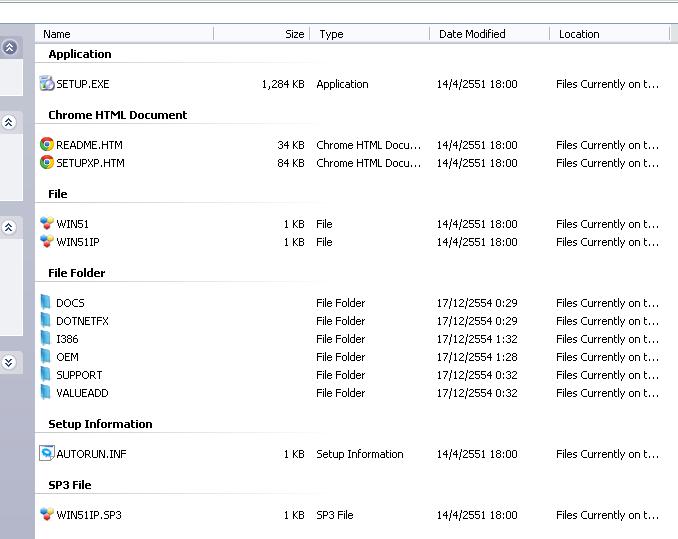Image resolution: width=678 pixels, height=539 pixels.
Task: Click the Location column header
Action: pos(579,34)
